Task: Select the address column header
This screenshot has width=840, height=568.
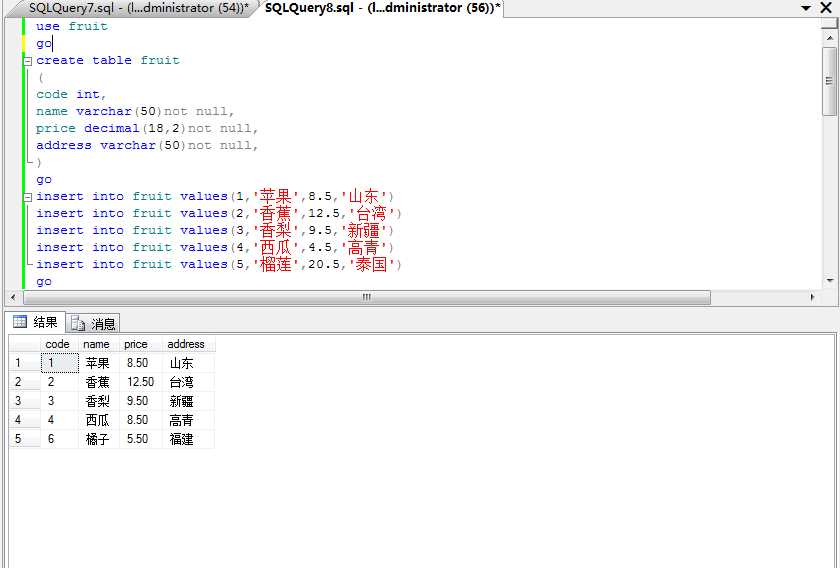Action: pyautogui.click(x=188, y=344)
